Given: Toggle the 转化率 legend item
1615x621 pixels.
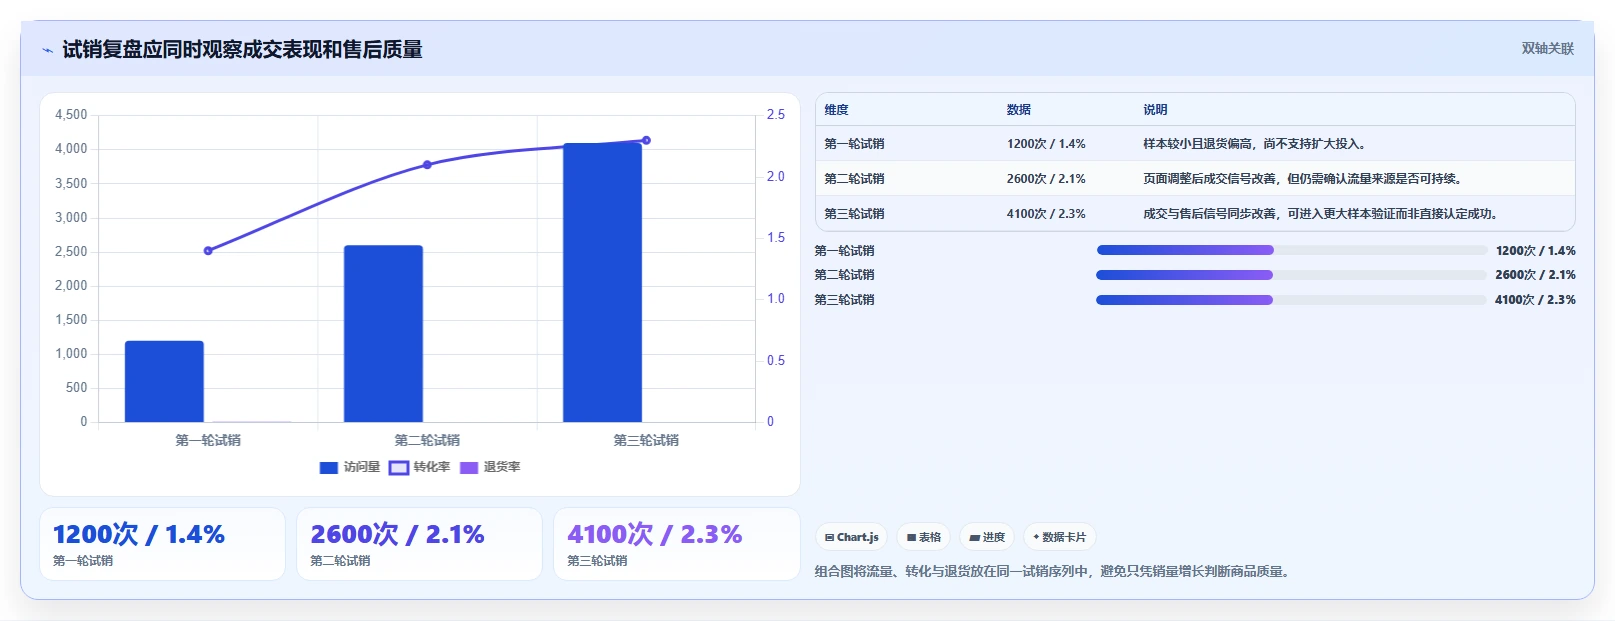Looking at the screenshot, I should [420, 467].
